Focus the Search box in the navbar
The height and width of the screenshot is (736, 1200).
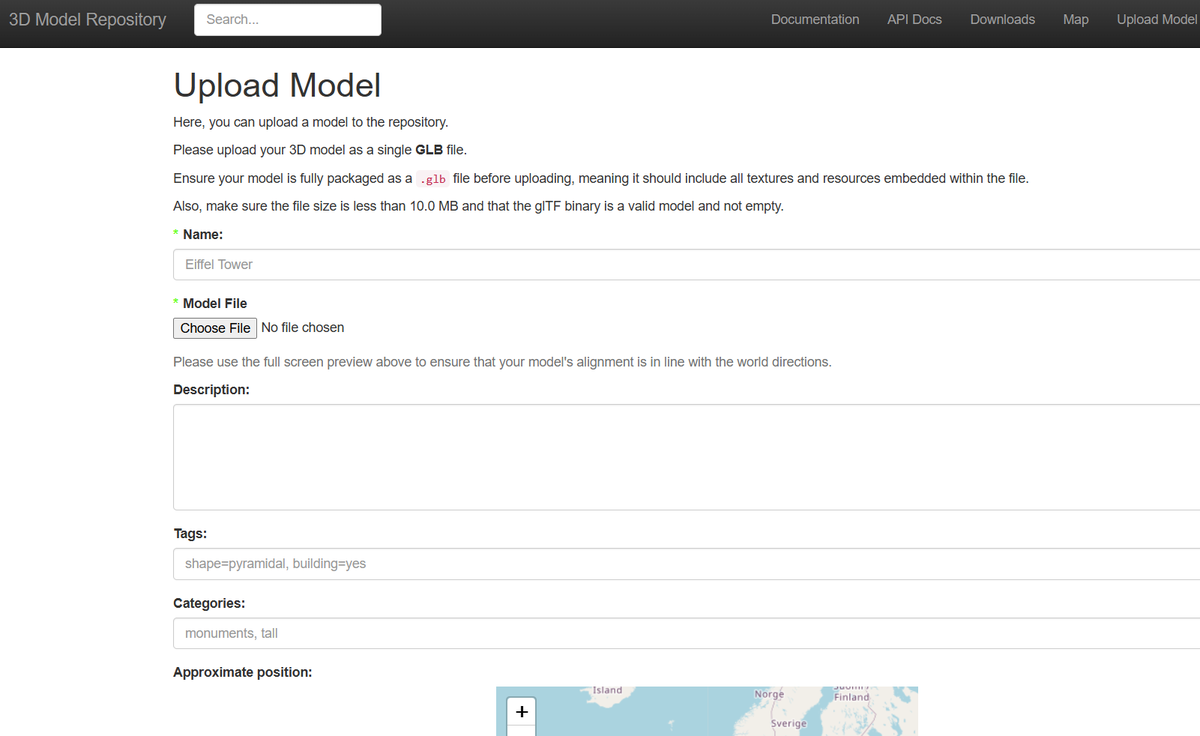click(x=287, y=20)
